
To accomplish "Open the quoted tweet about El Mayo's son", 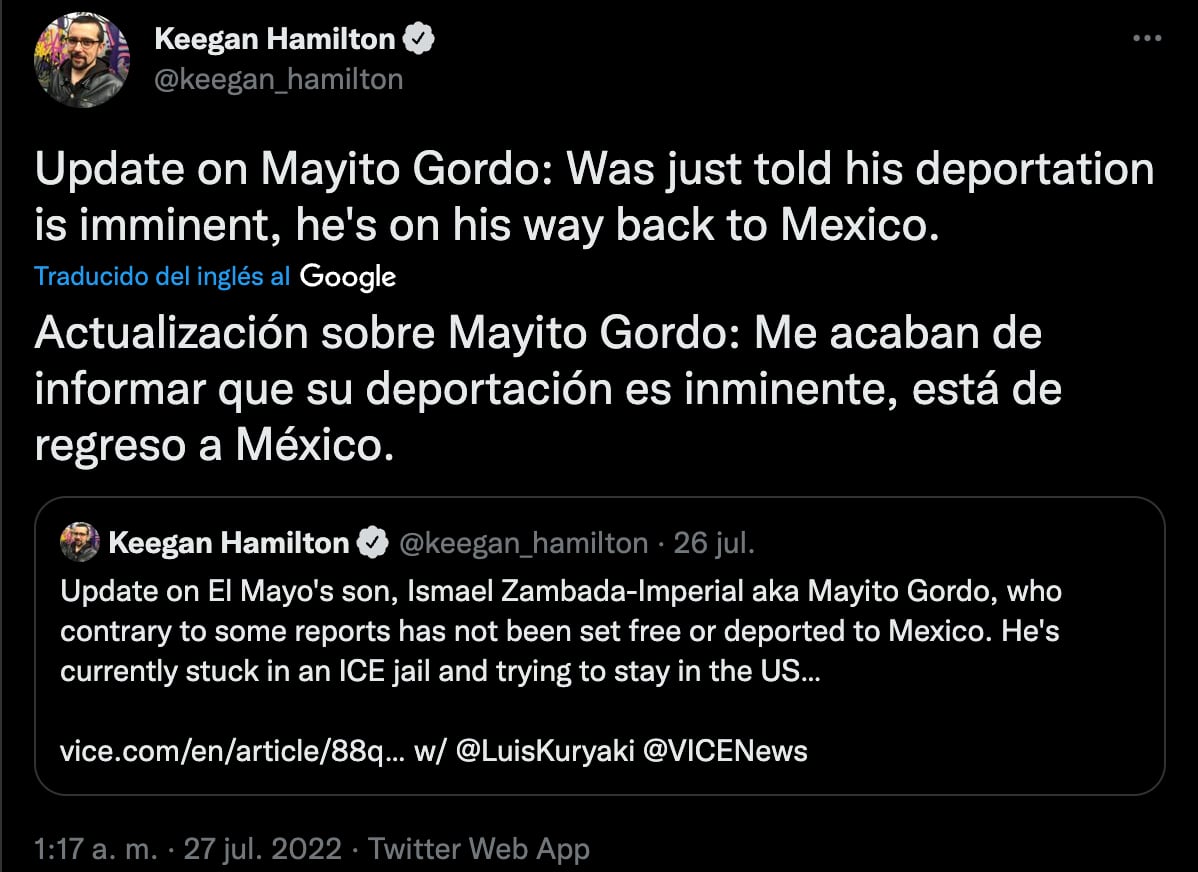I will [x=600, y=631].
